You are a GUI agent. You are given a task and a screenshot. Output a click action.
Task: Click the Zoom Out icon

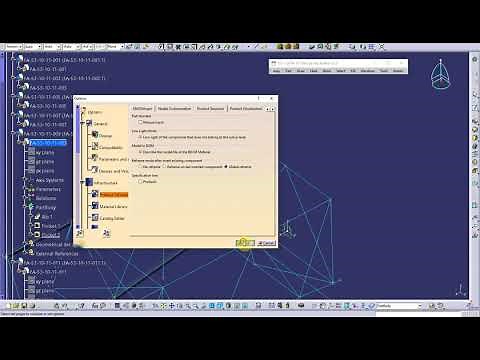coord(196,305)
